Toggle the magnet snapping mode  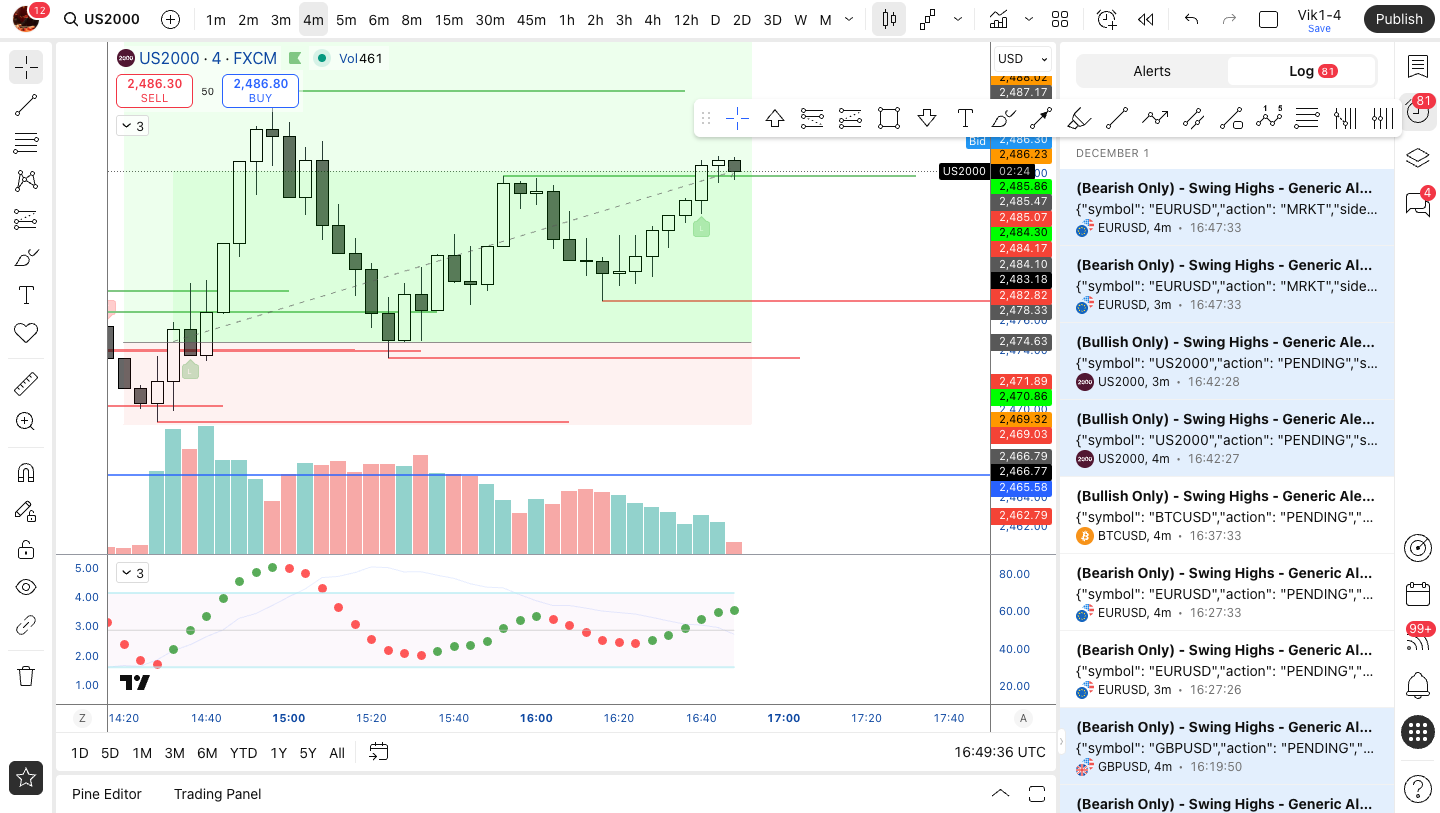[26, 473]
